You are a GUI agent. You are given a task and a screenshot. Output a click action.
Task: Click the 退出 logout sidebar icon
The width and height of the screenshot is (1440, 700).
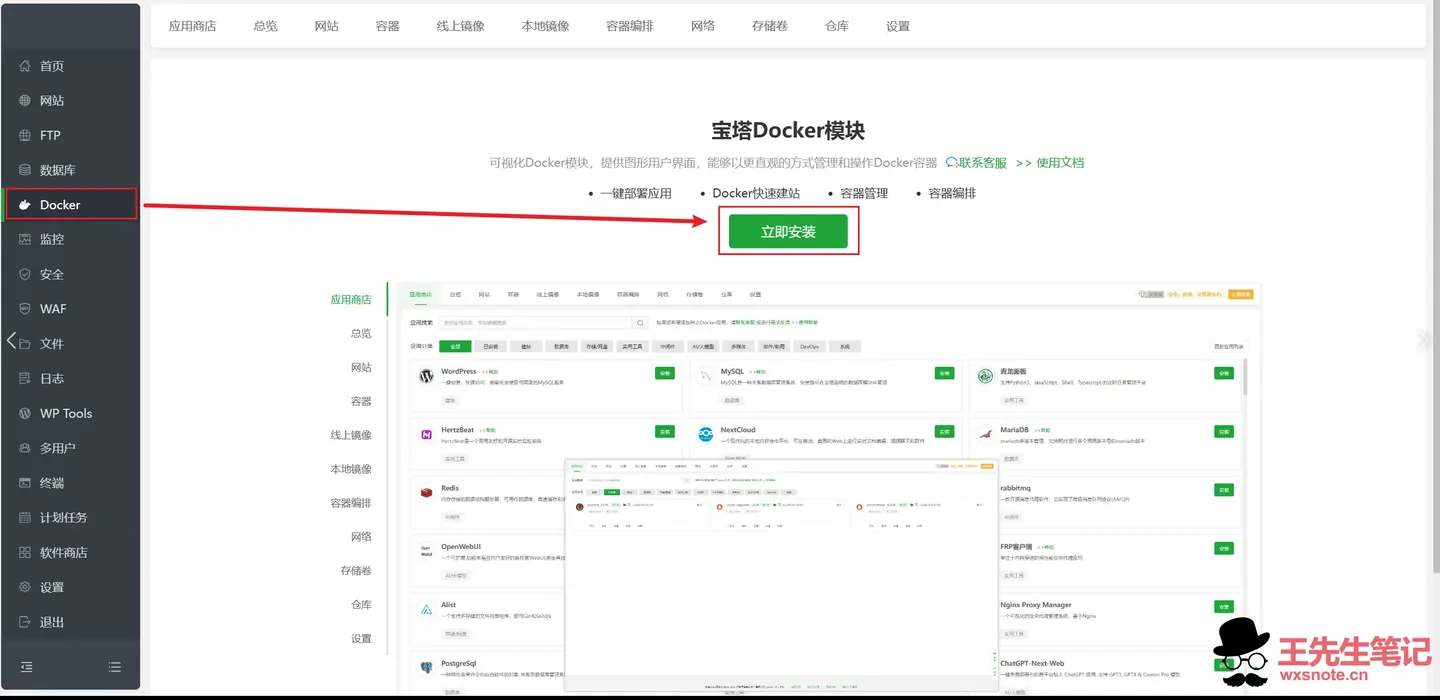25,622
